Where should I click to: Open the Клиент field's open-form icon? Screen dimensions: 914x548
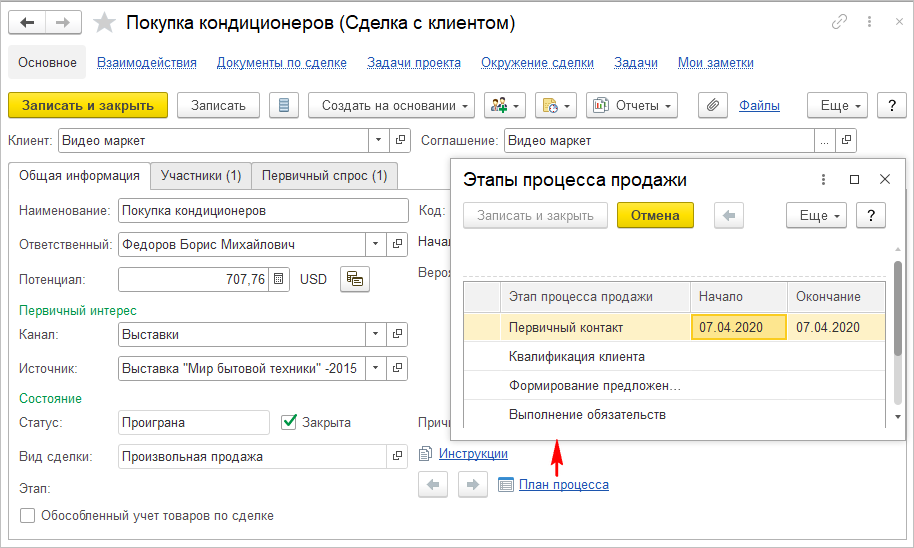click(x=400, y=141)
